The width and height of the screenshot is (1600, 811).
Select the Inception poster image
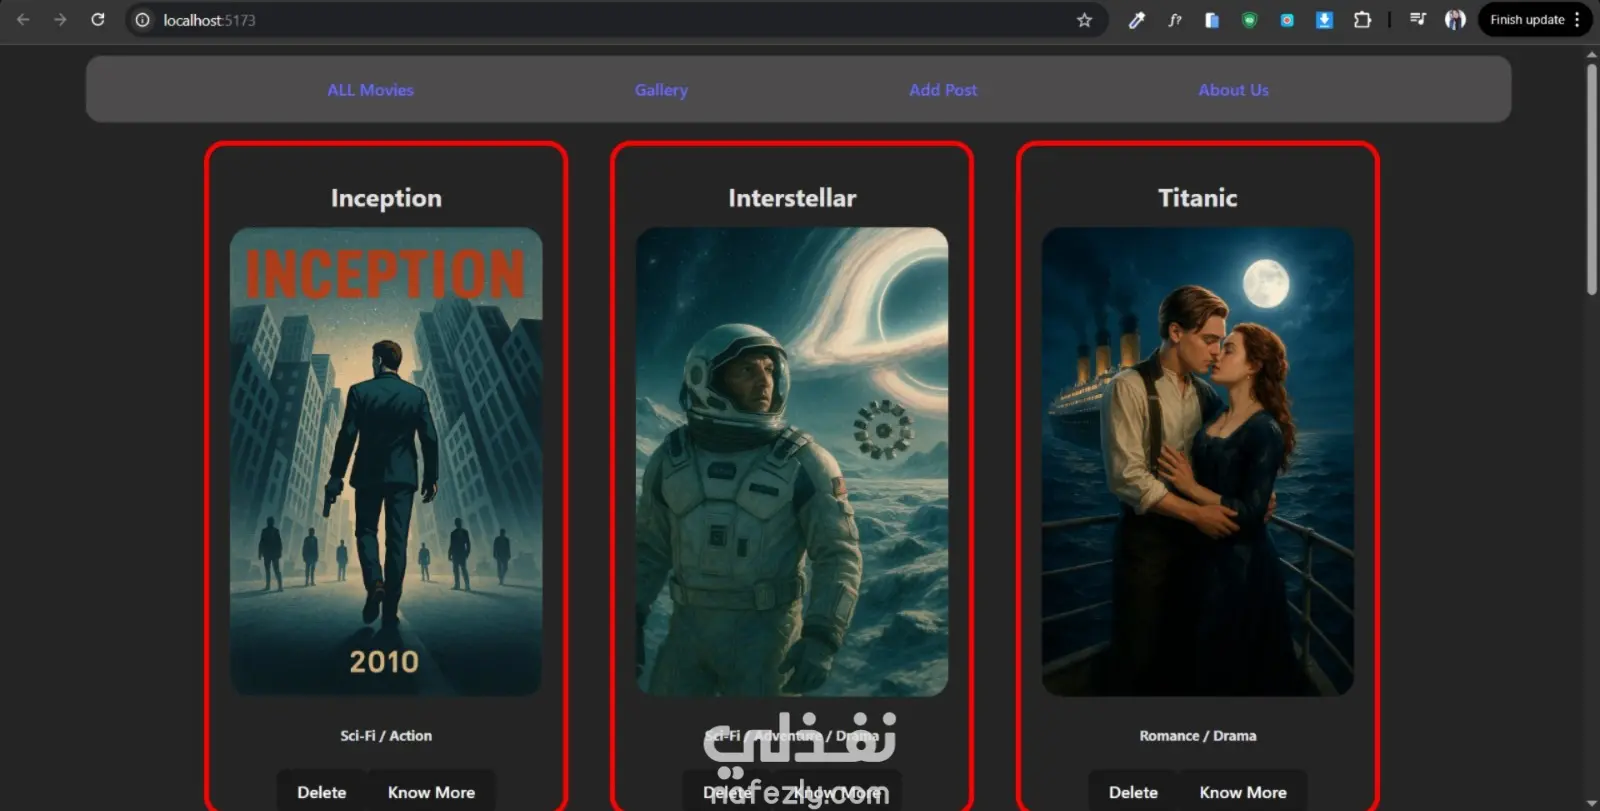pos(386,462)
